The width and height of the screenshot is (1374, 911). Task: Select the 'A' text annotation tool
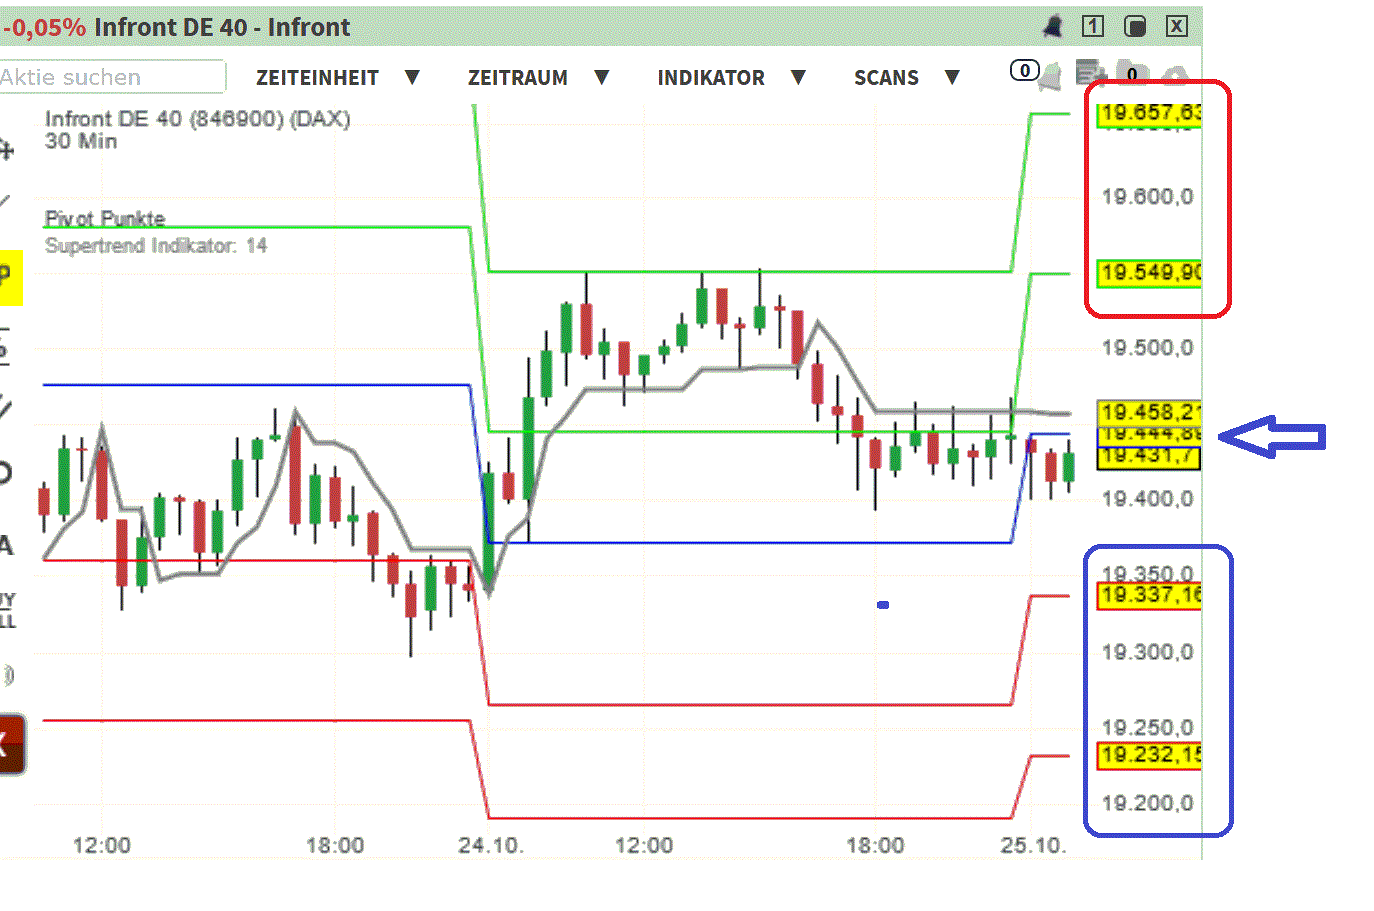point(6,545)
